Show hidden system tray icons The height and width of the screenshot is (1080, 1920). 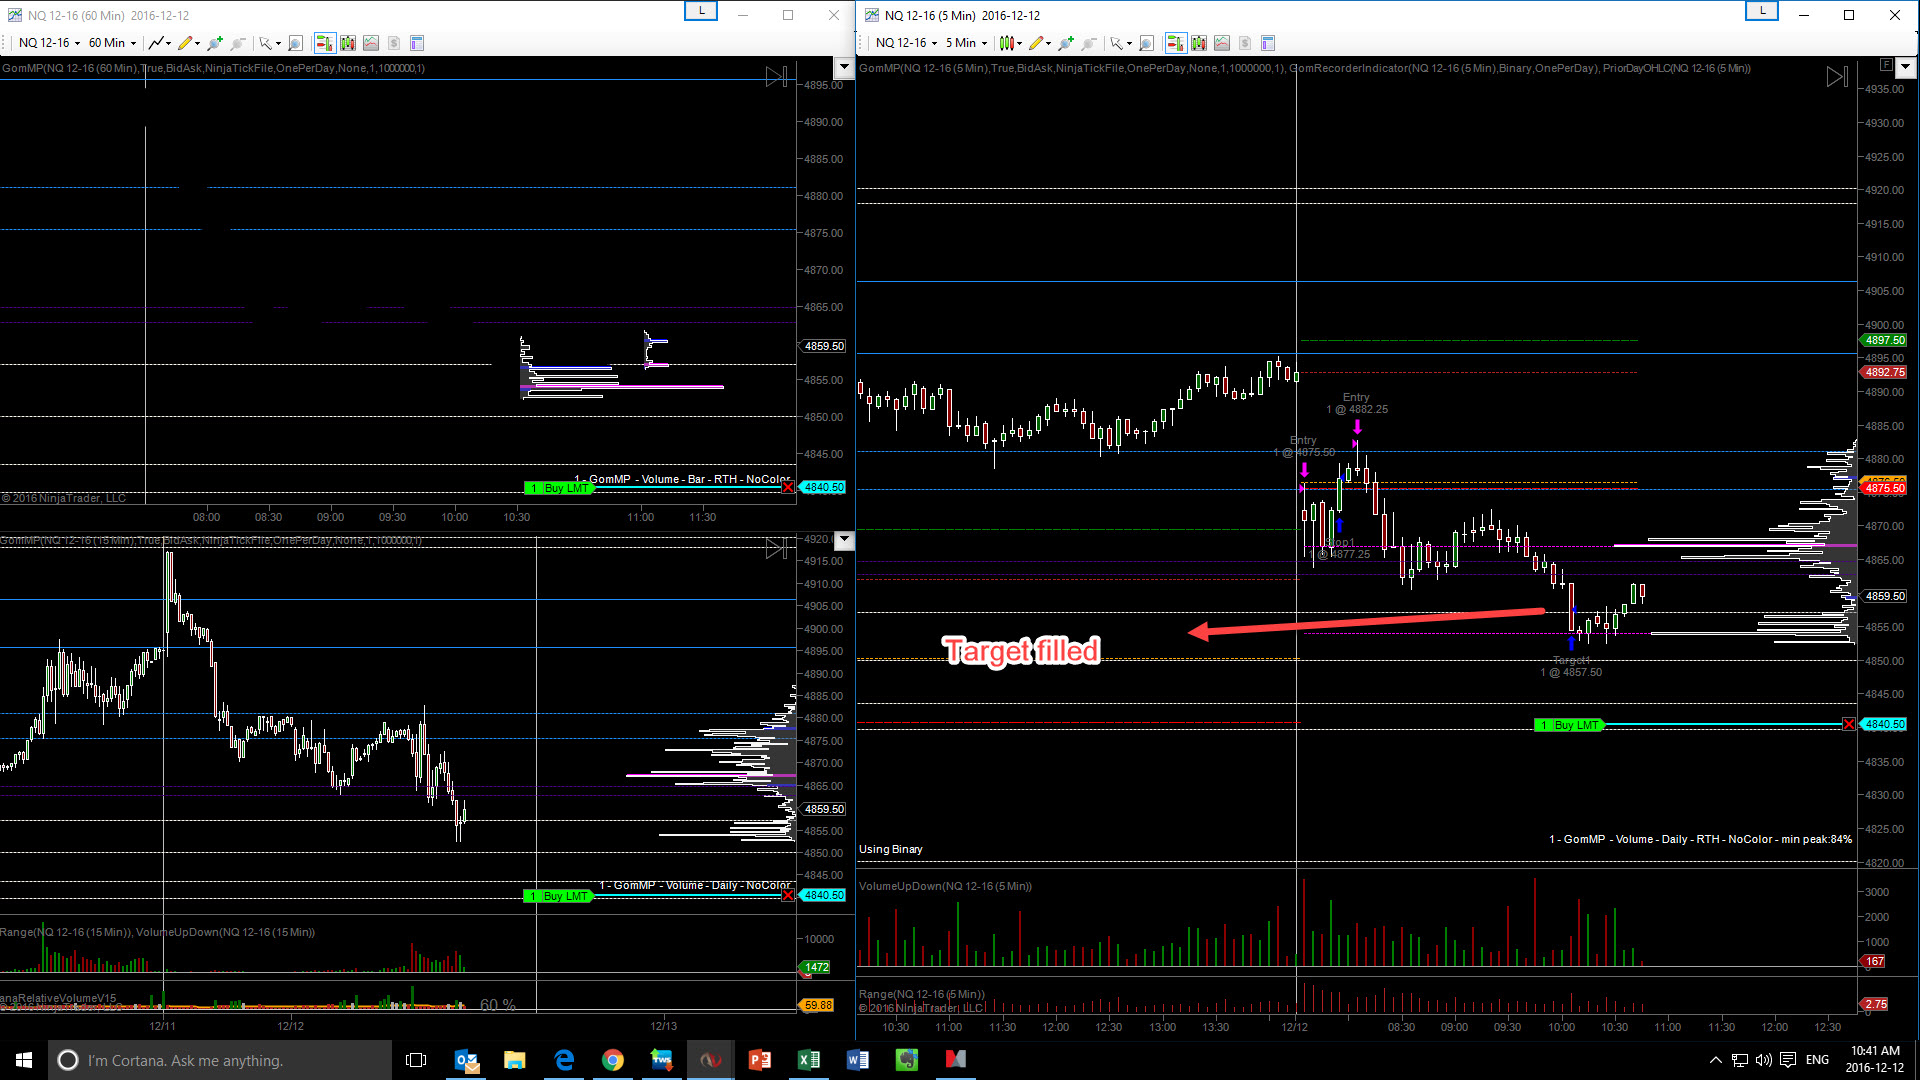[x=1716, y=1060]
